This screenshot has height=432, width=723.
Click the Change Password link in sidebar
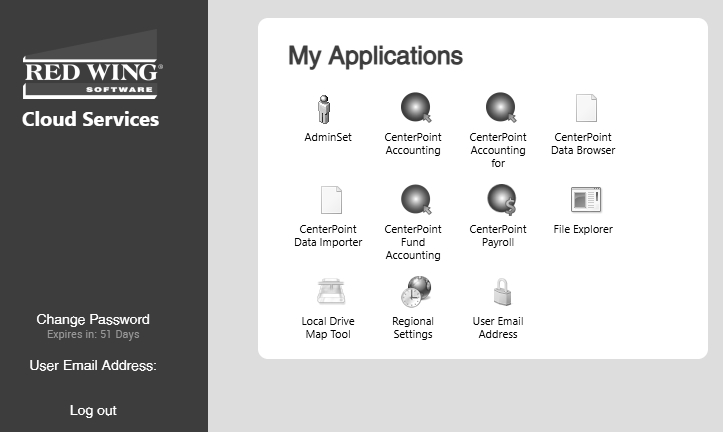[x=93, y=319]
